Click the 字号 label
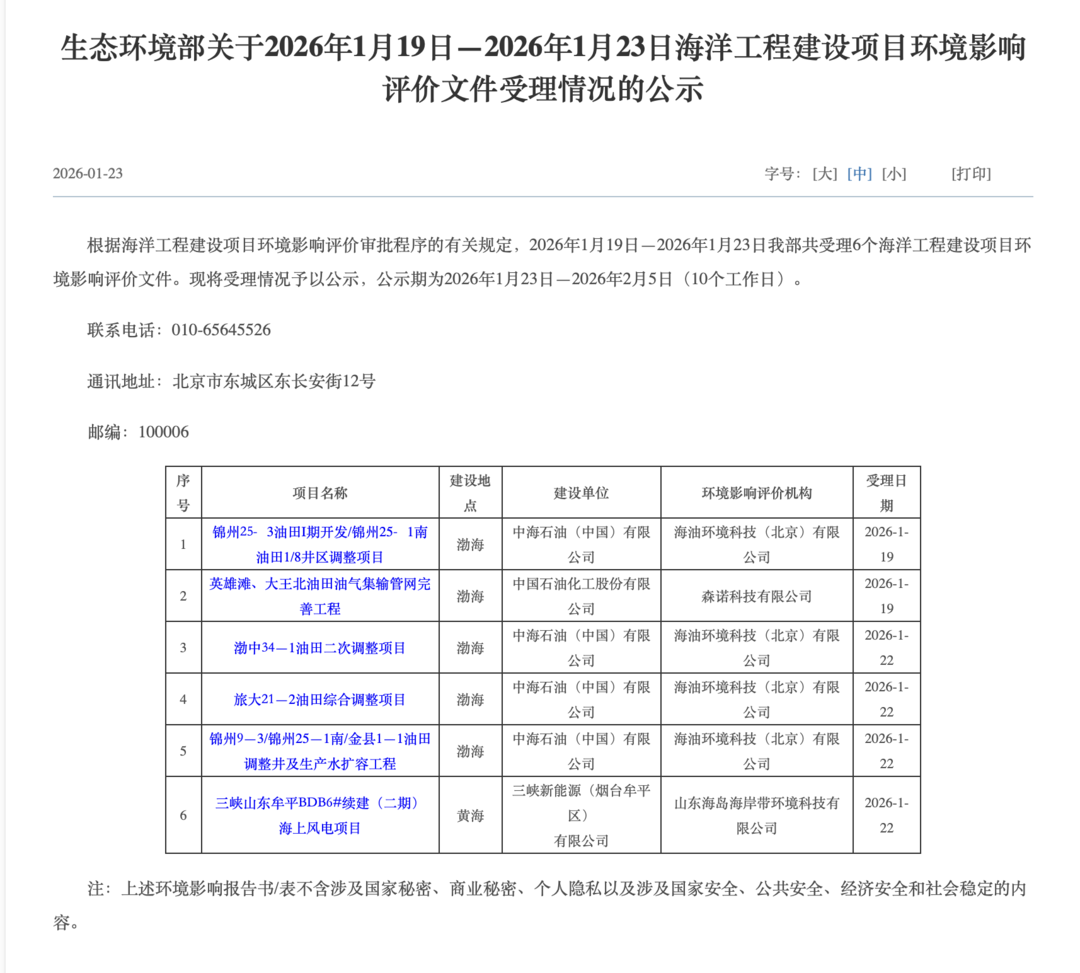This screenshot has height=973, width=1080. 782,174
